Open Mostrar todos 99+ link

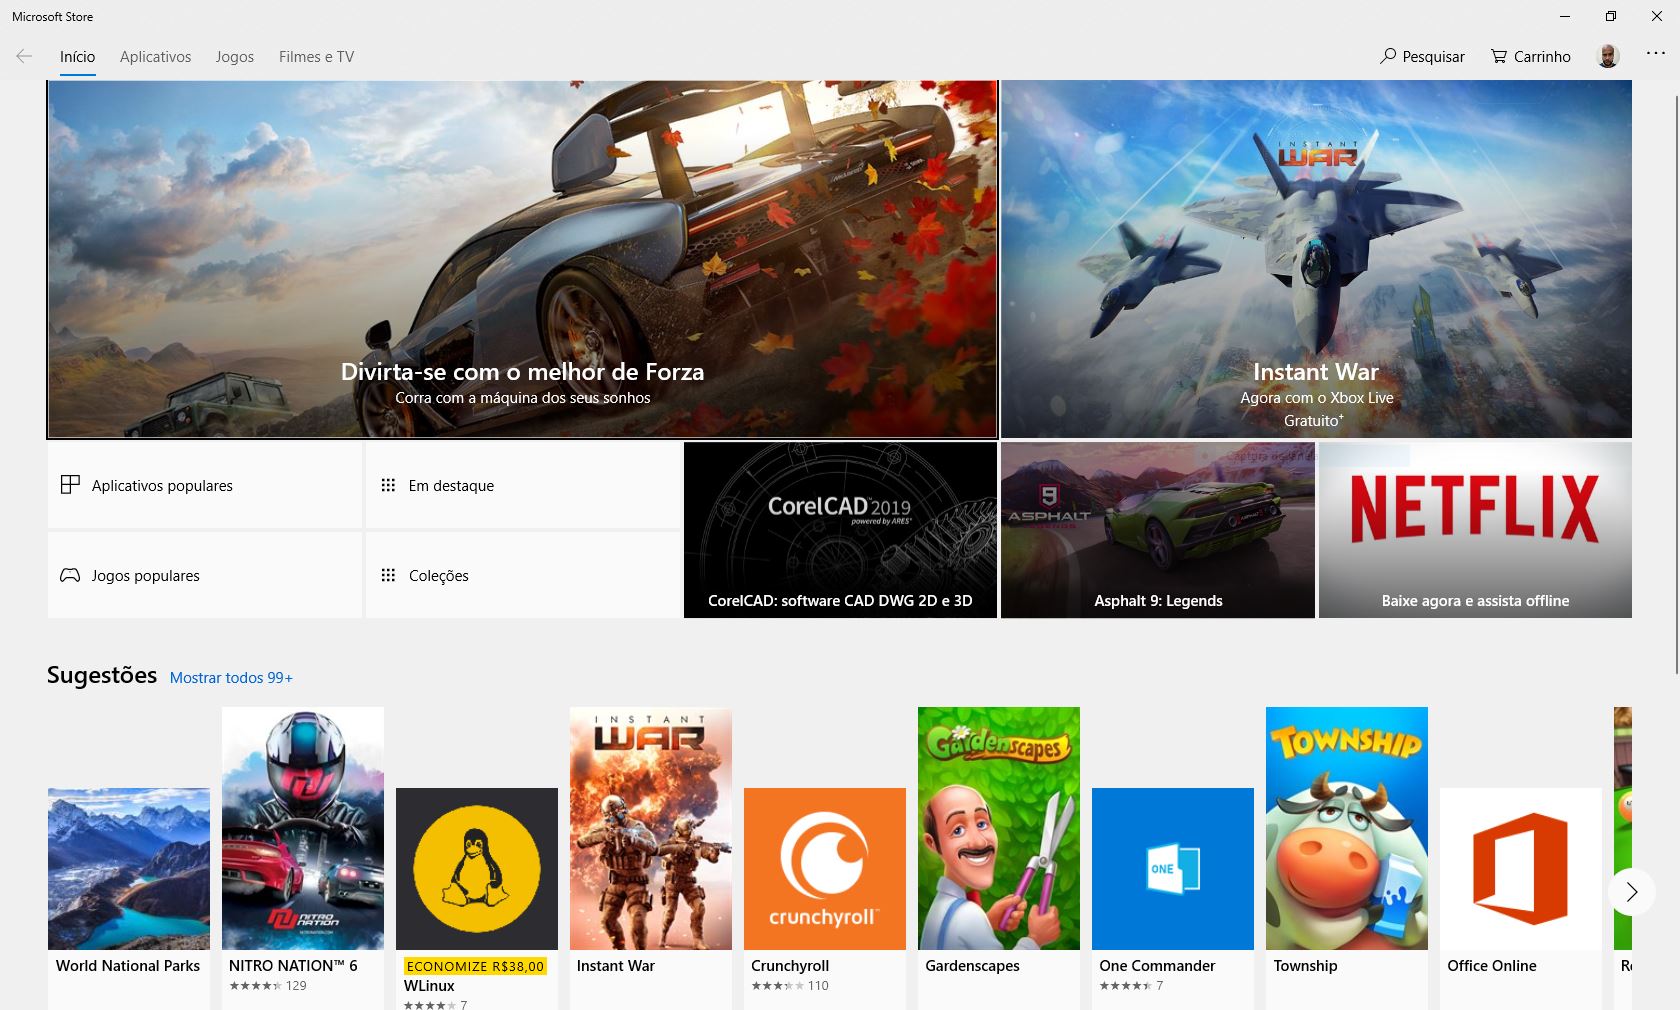[231, 678]
